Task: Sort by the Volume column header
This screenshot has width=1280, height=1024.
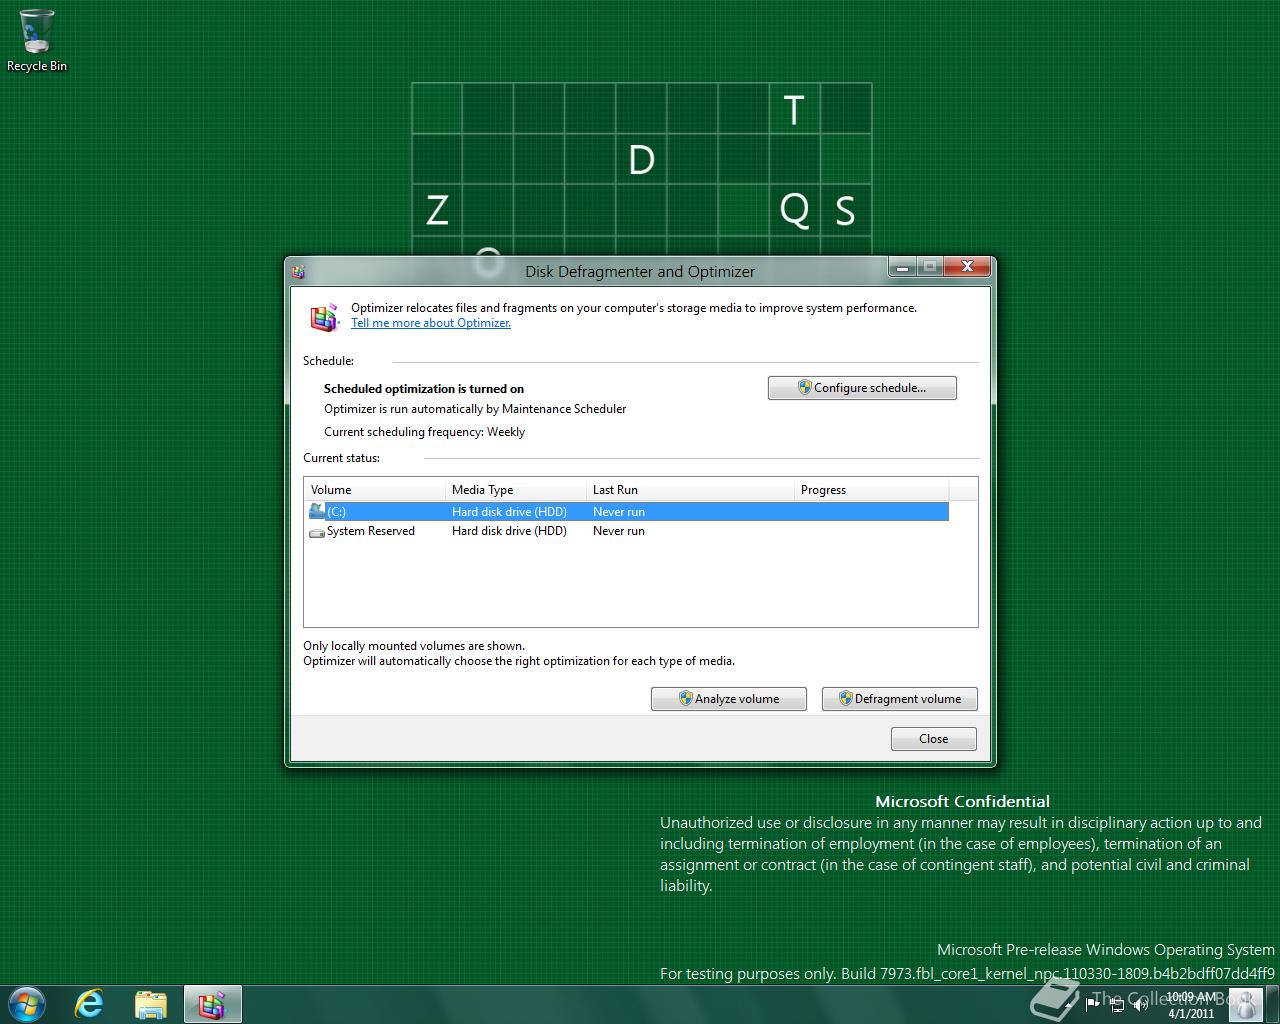Action: (x=375, y=490)
